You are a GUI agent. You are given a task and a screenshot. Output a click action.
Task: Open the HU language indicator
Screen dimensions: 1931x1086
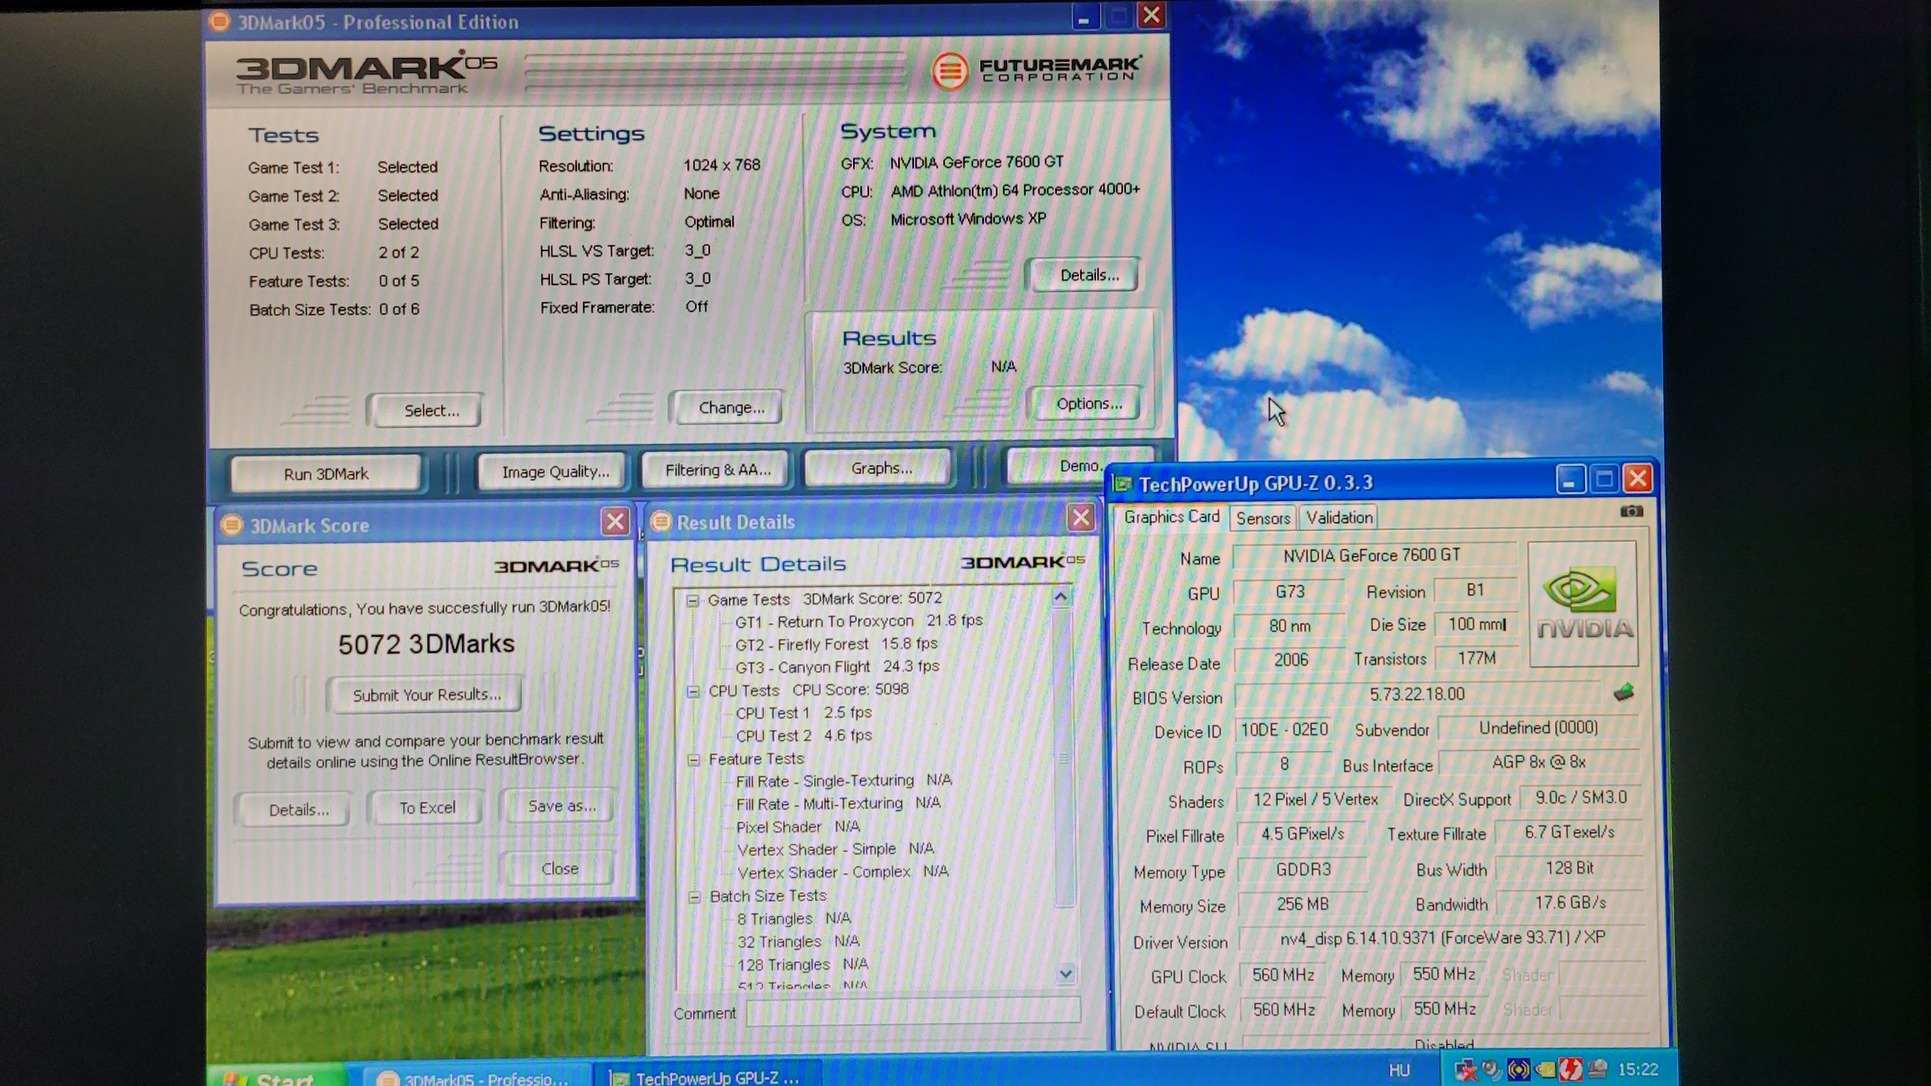click(1399, 1070)
